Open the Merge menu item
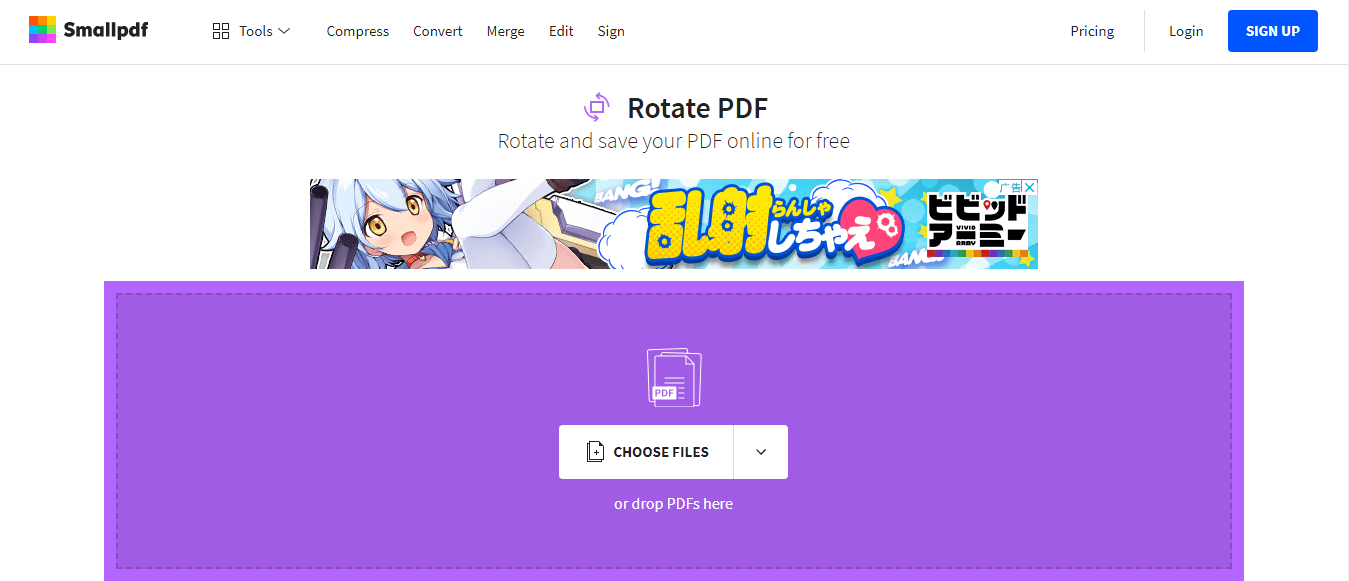Viewport: 1349px width, 581px height. point(506,31)
